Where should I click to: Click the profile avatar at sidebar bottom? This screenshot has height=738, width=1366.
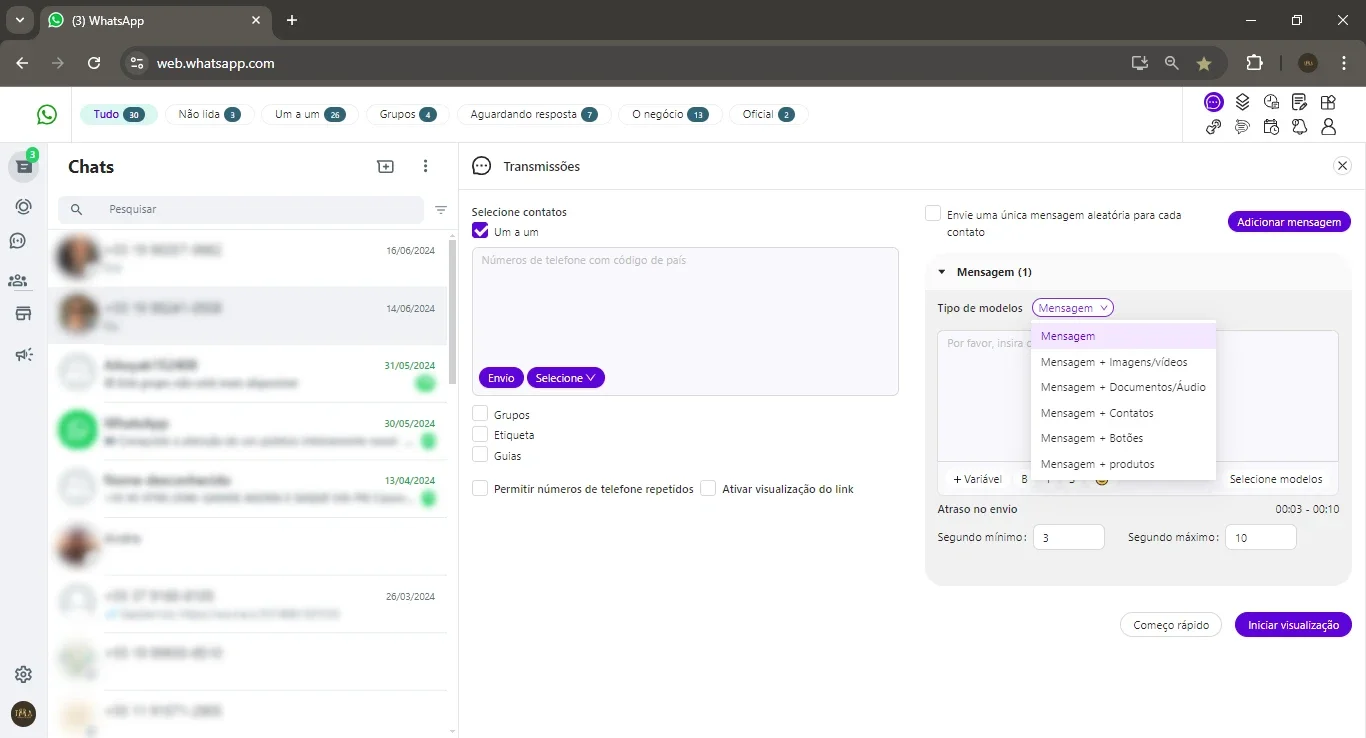pos(23,714)
